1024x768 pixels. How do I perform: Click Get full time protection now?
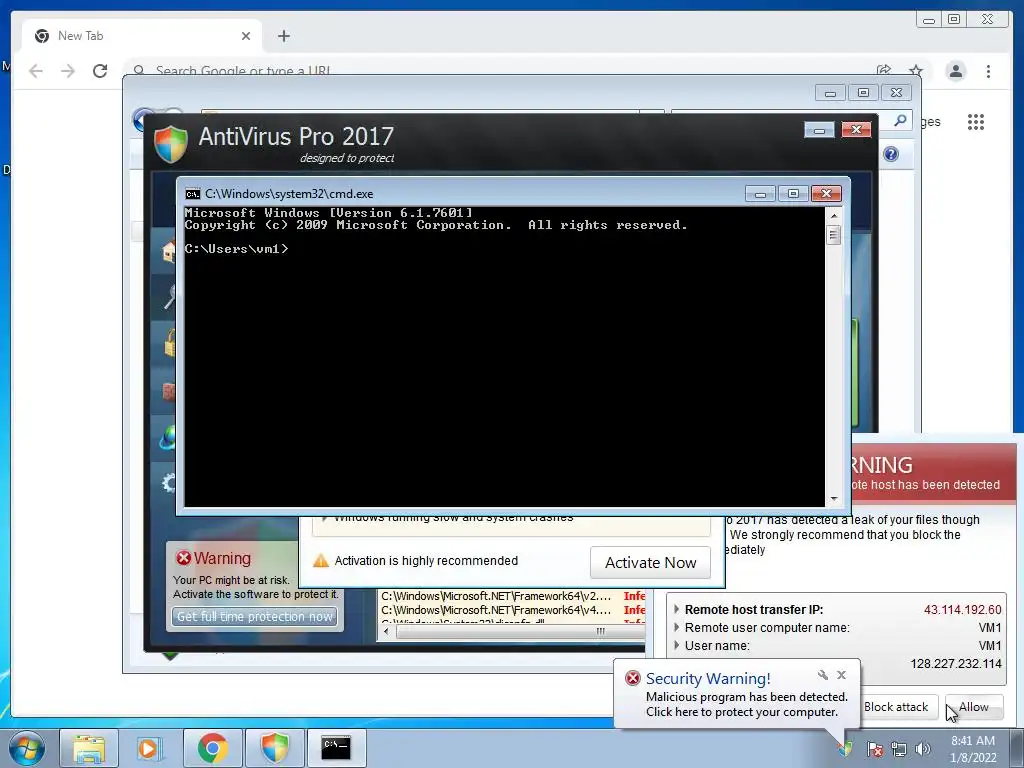[255, 616]
